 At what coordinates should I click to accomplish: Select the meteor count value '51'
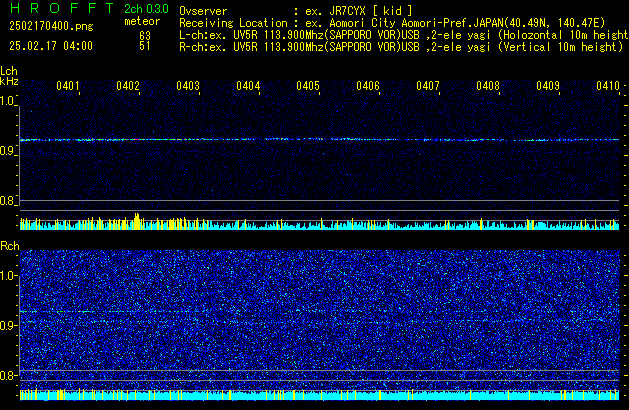tap(145, 46)
